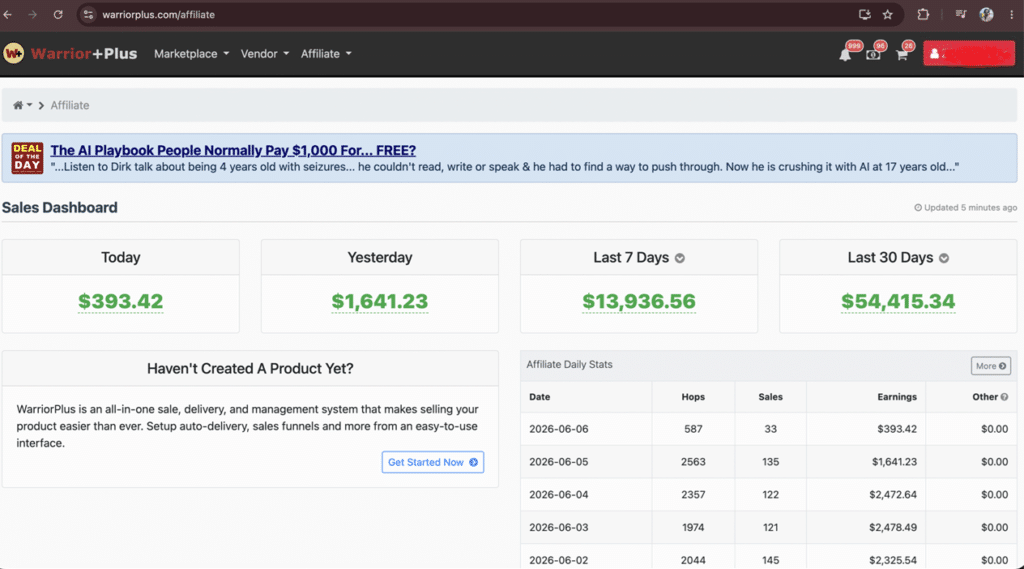Expand the Vendor menu
This screenshot has width=1024, height=569.
(x=264, y=54)
